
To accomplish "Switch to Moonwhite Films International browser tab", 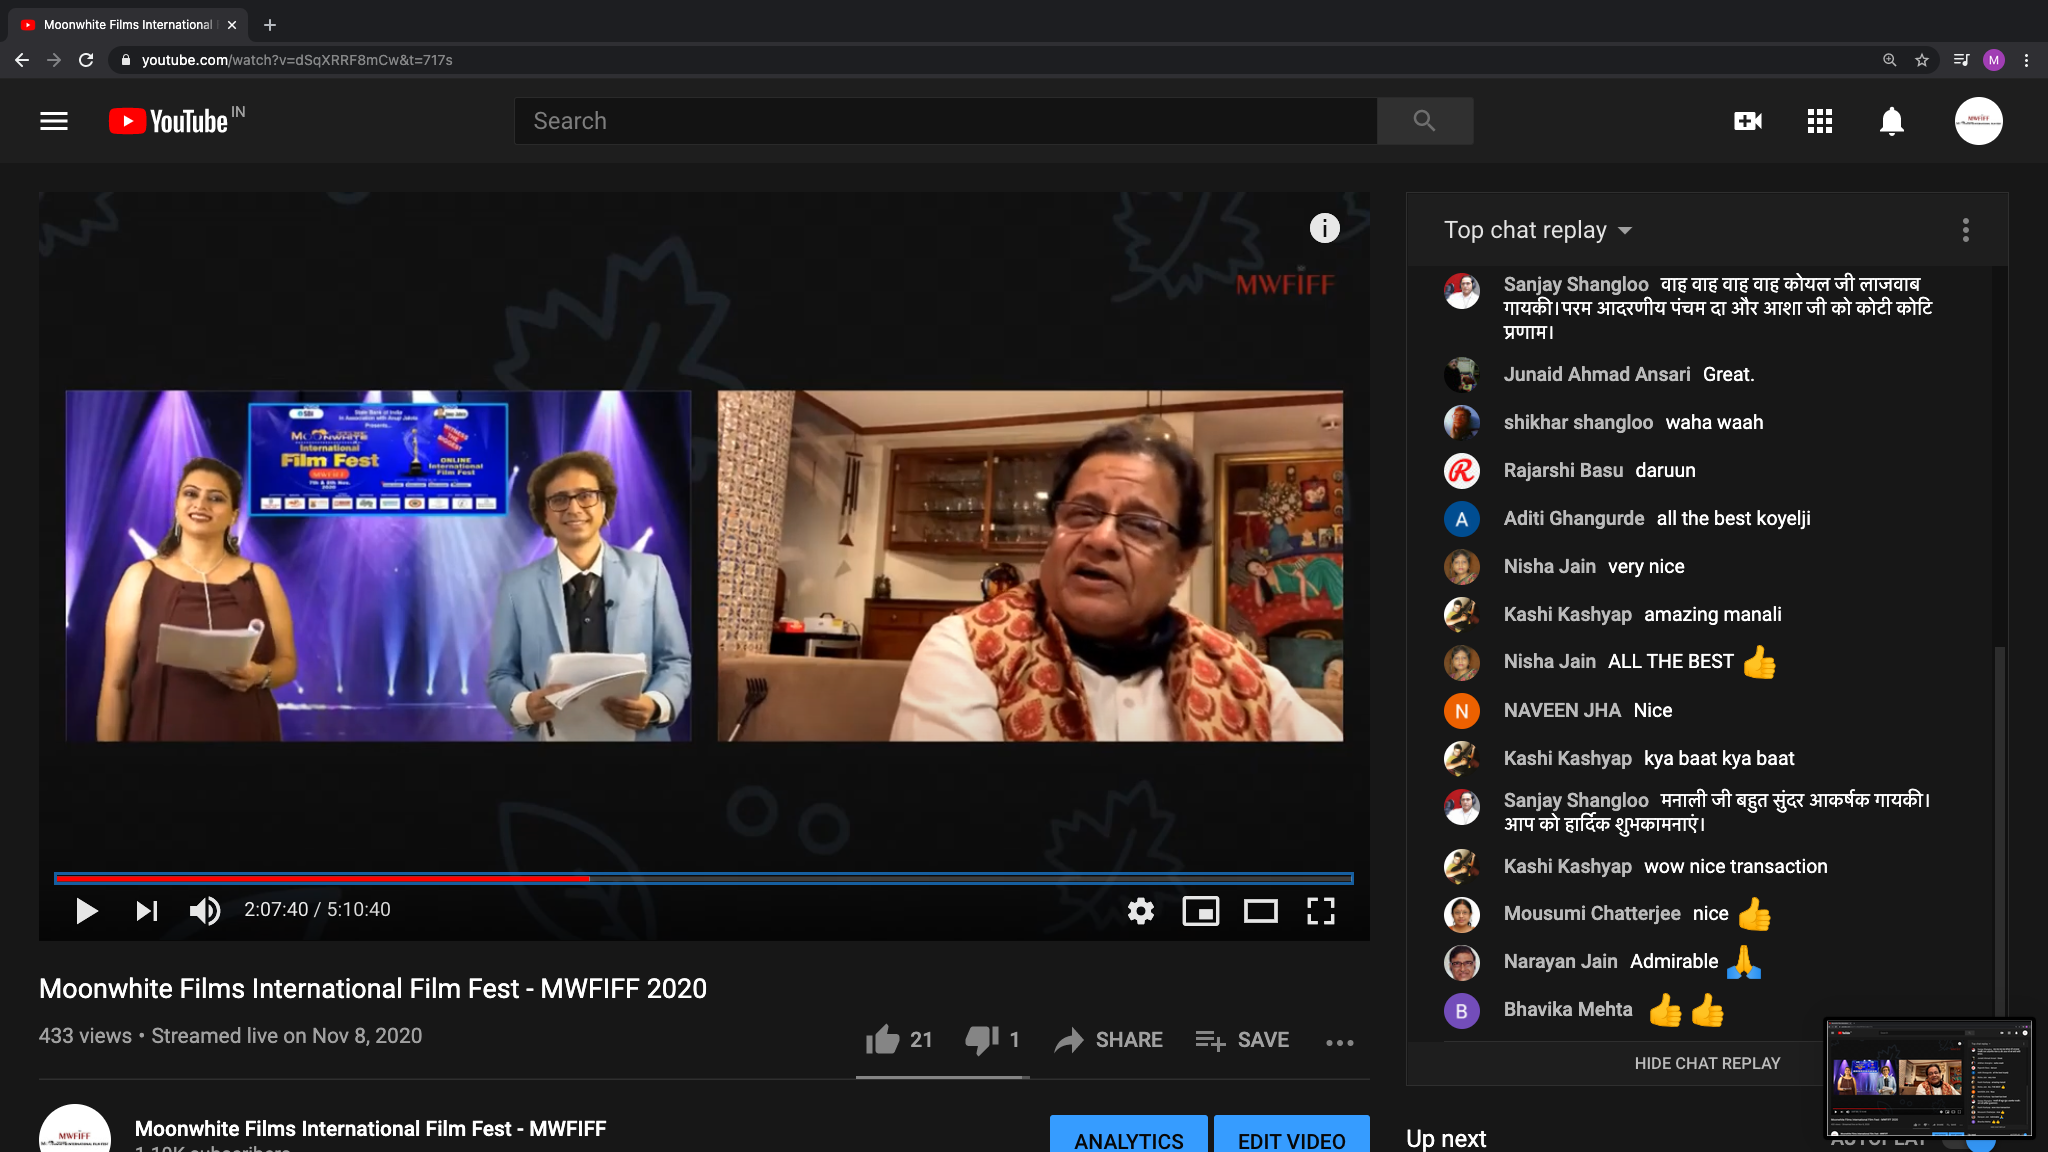I will point(128,25).
